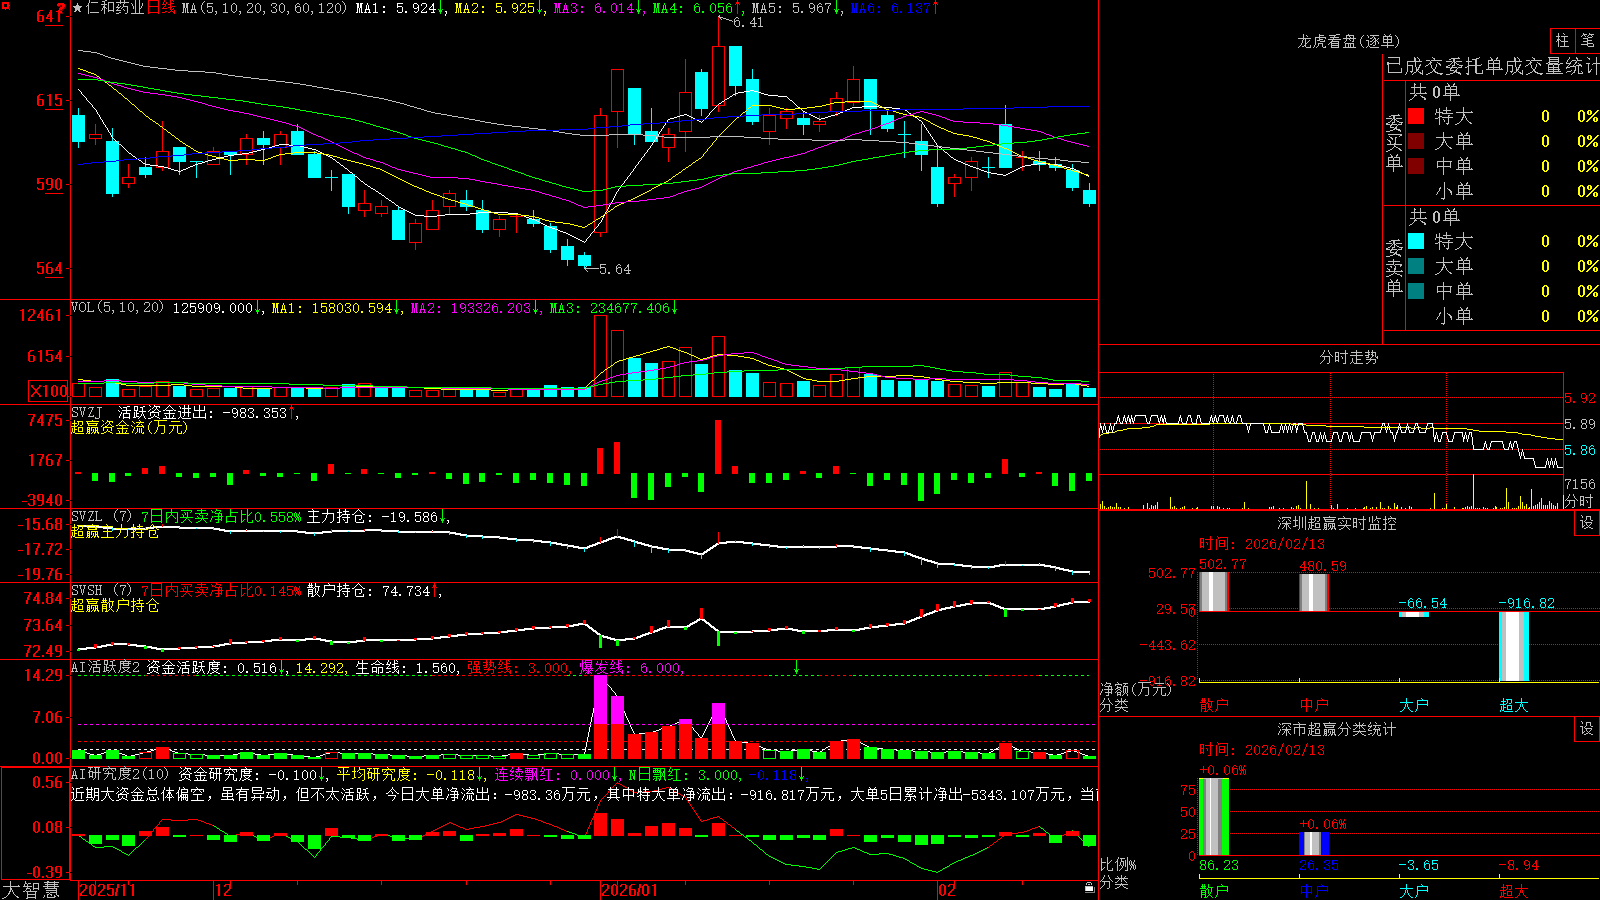This screenshot has height=900, width=1600.
Task: Click the red 特大 buy-order color swatch
Action: pos(1416,116)
